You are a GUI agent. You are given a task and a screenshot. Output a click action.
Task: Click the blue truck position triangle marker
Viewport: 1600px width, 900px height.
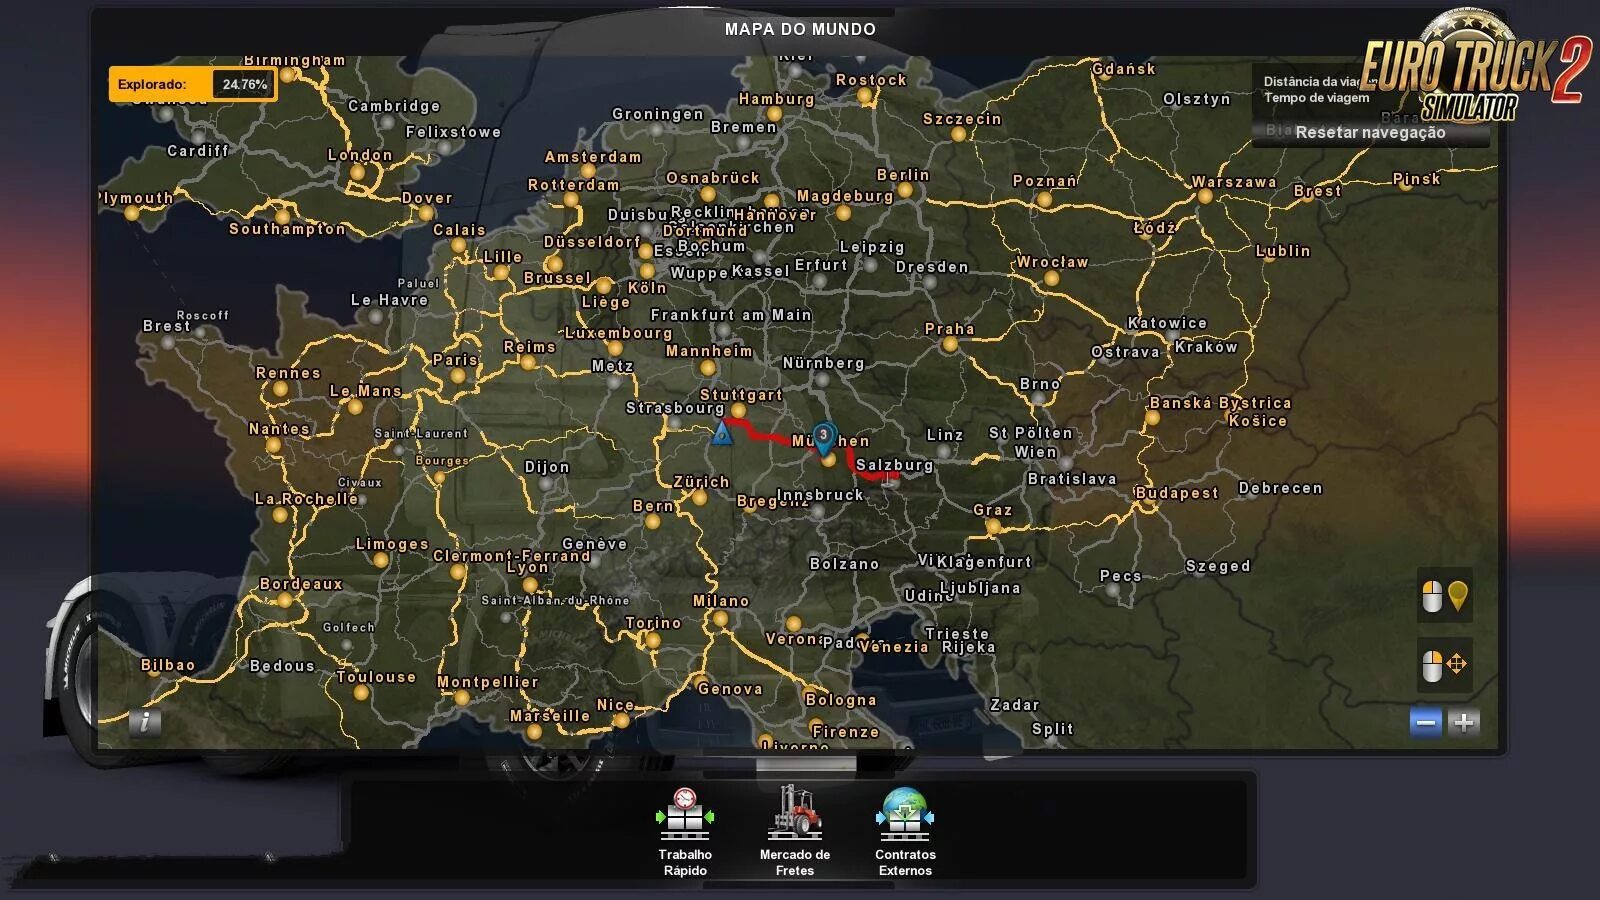click(x=722, y=433)
